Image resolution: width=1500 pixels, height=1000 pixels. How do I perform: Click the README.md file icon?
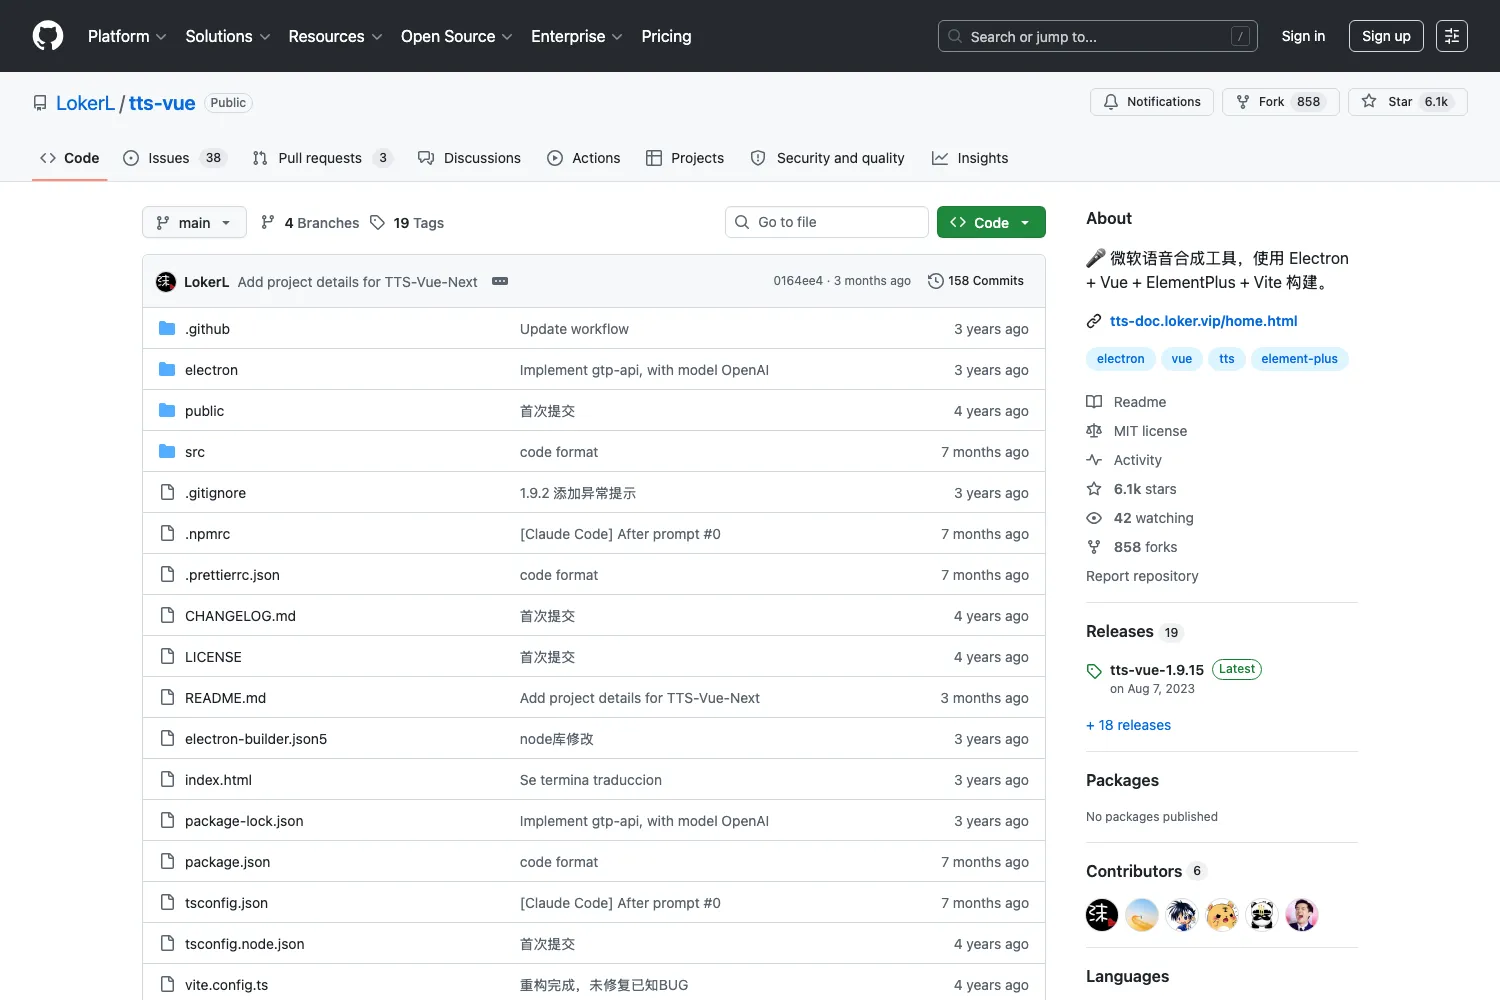[167, 697]
